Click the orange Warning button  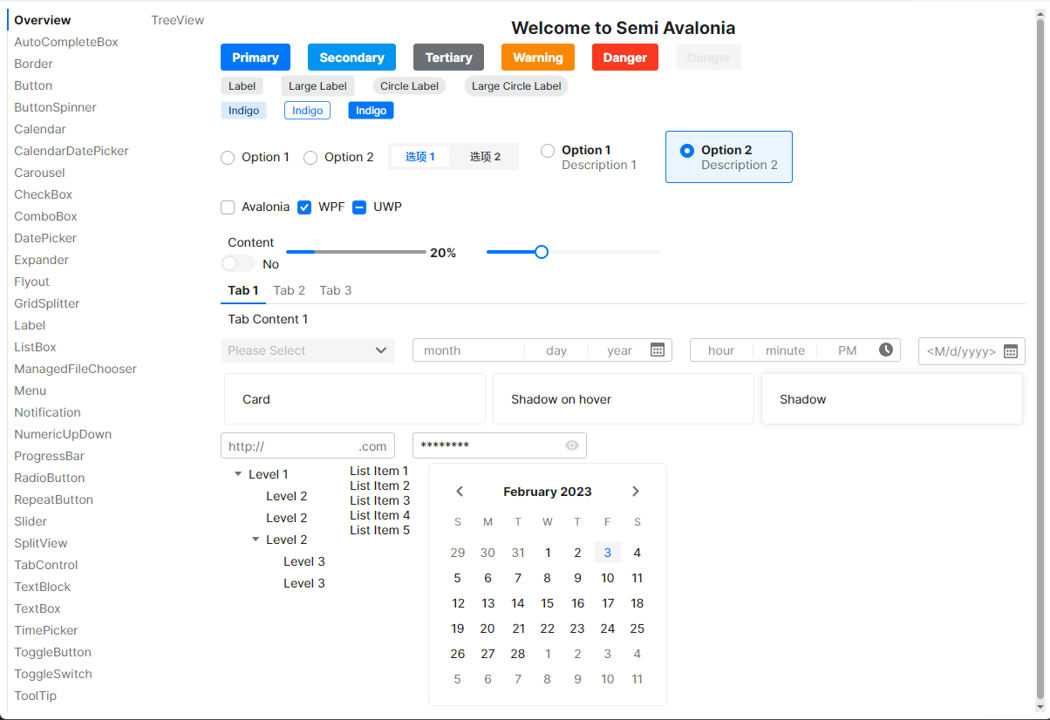(x=537, y=57)
